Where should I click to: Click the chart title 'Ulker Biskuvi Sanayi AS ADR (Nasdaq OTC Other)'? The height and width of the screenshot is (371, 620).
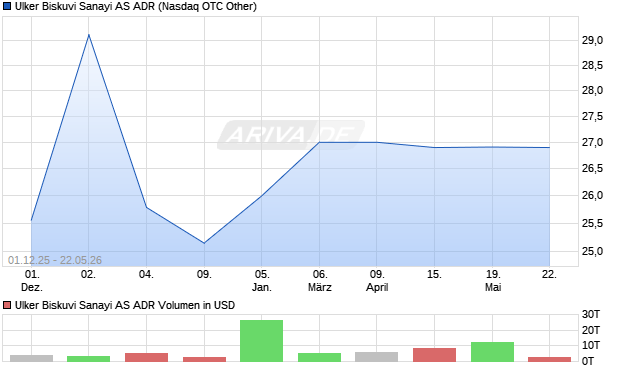click(x=136, y=6)
